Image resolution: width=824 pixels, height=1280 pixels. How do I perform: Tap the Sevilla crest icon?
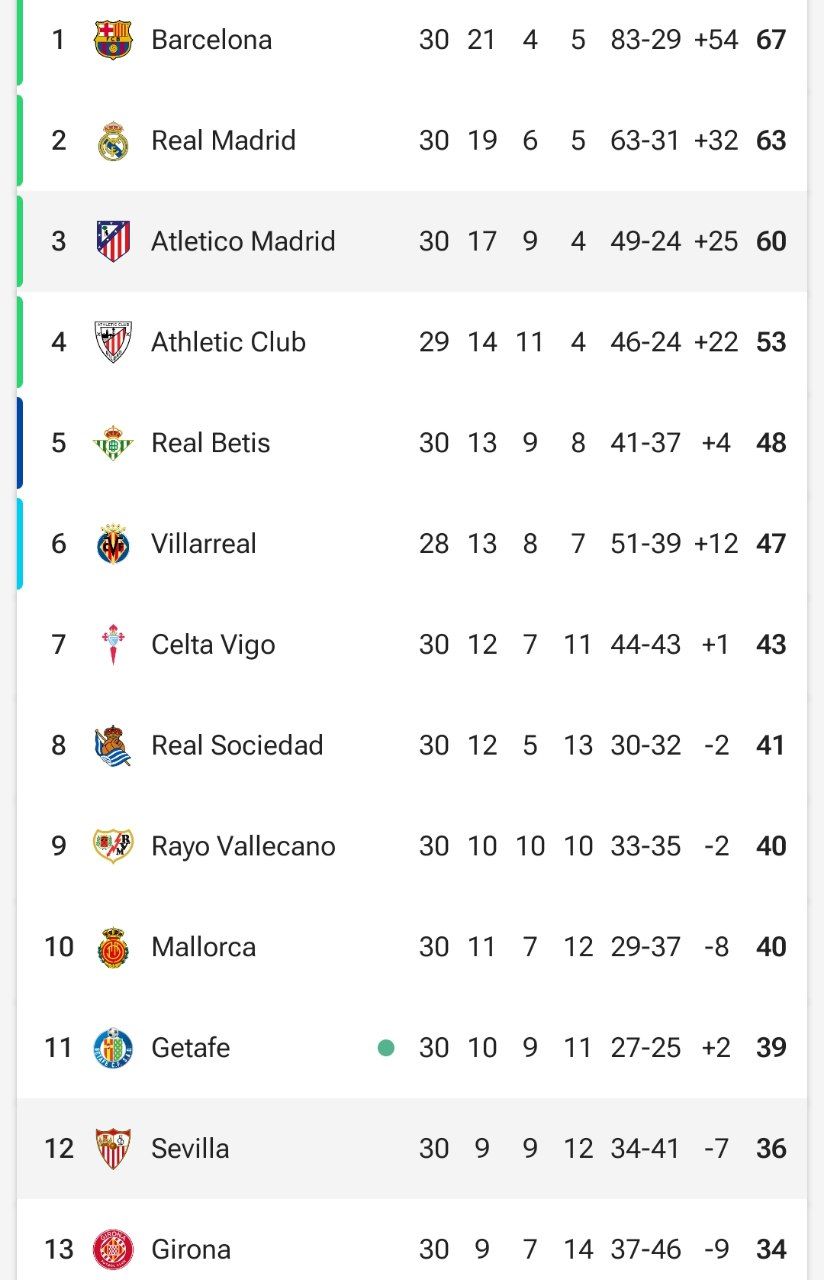113,1149
